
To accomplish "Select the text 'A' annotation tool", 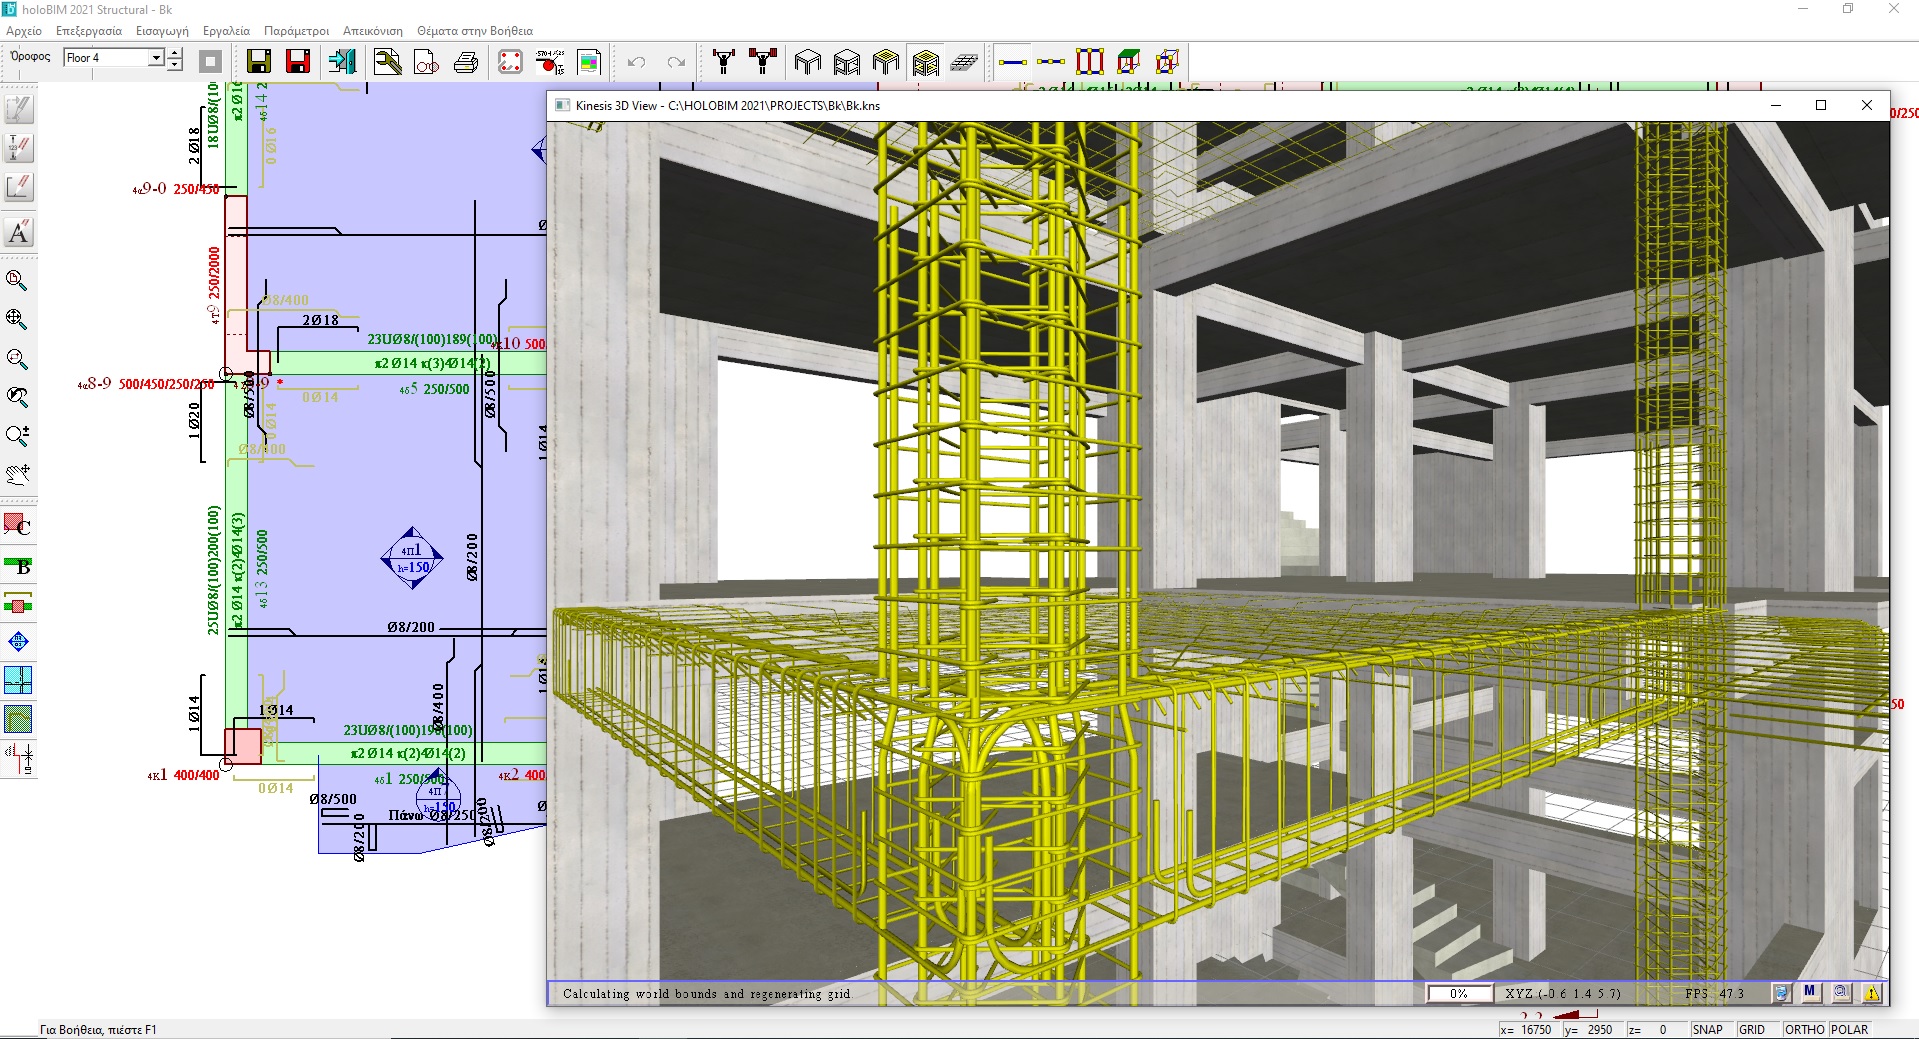I will click(19, 232).
